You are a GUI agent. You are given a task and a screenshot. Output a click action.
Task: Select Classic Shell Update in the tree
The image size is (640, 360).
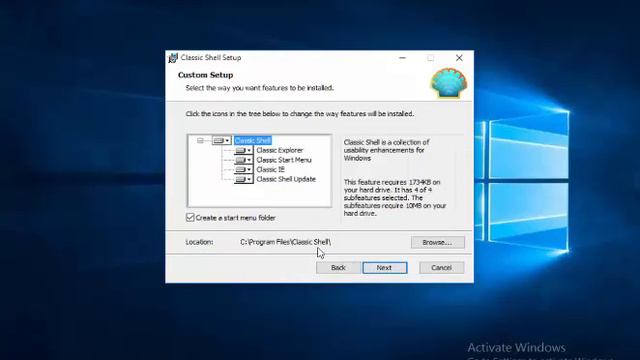[x=286, y=179]
